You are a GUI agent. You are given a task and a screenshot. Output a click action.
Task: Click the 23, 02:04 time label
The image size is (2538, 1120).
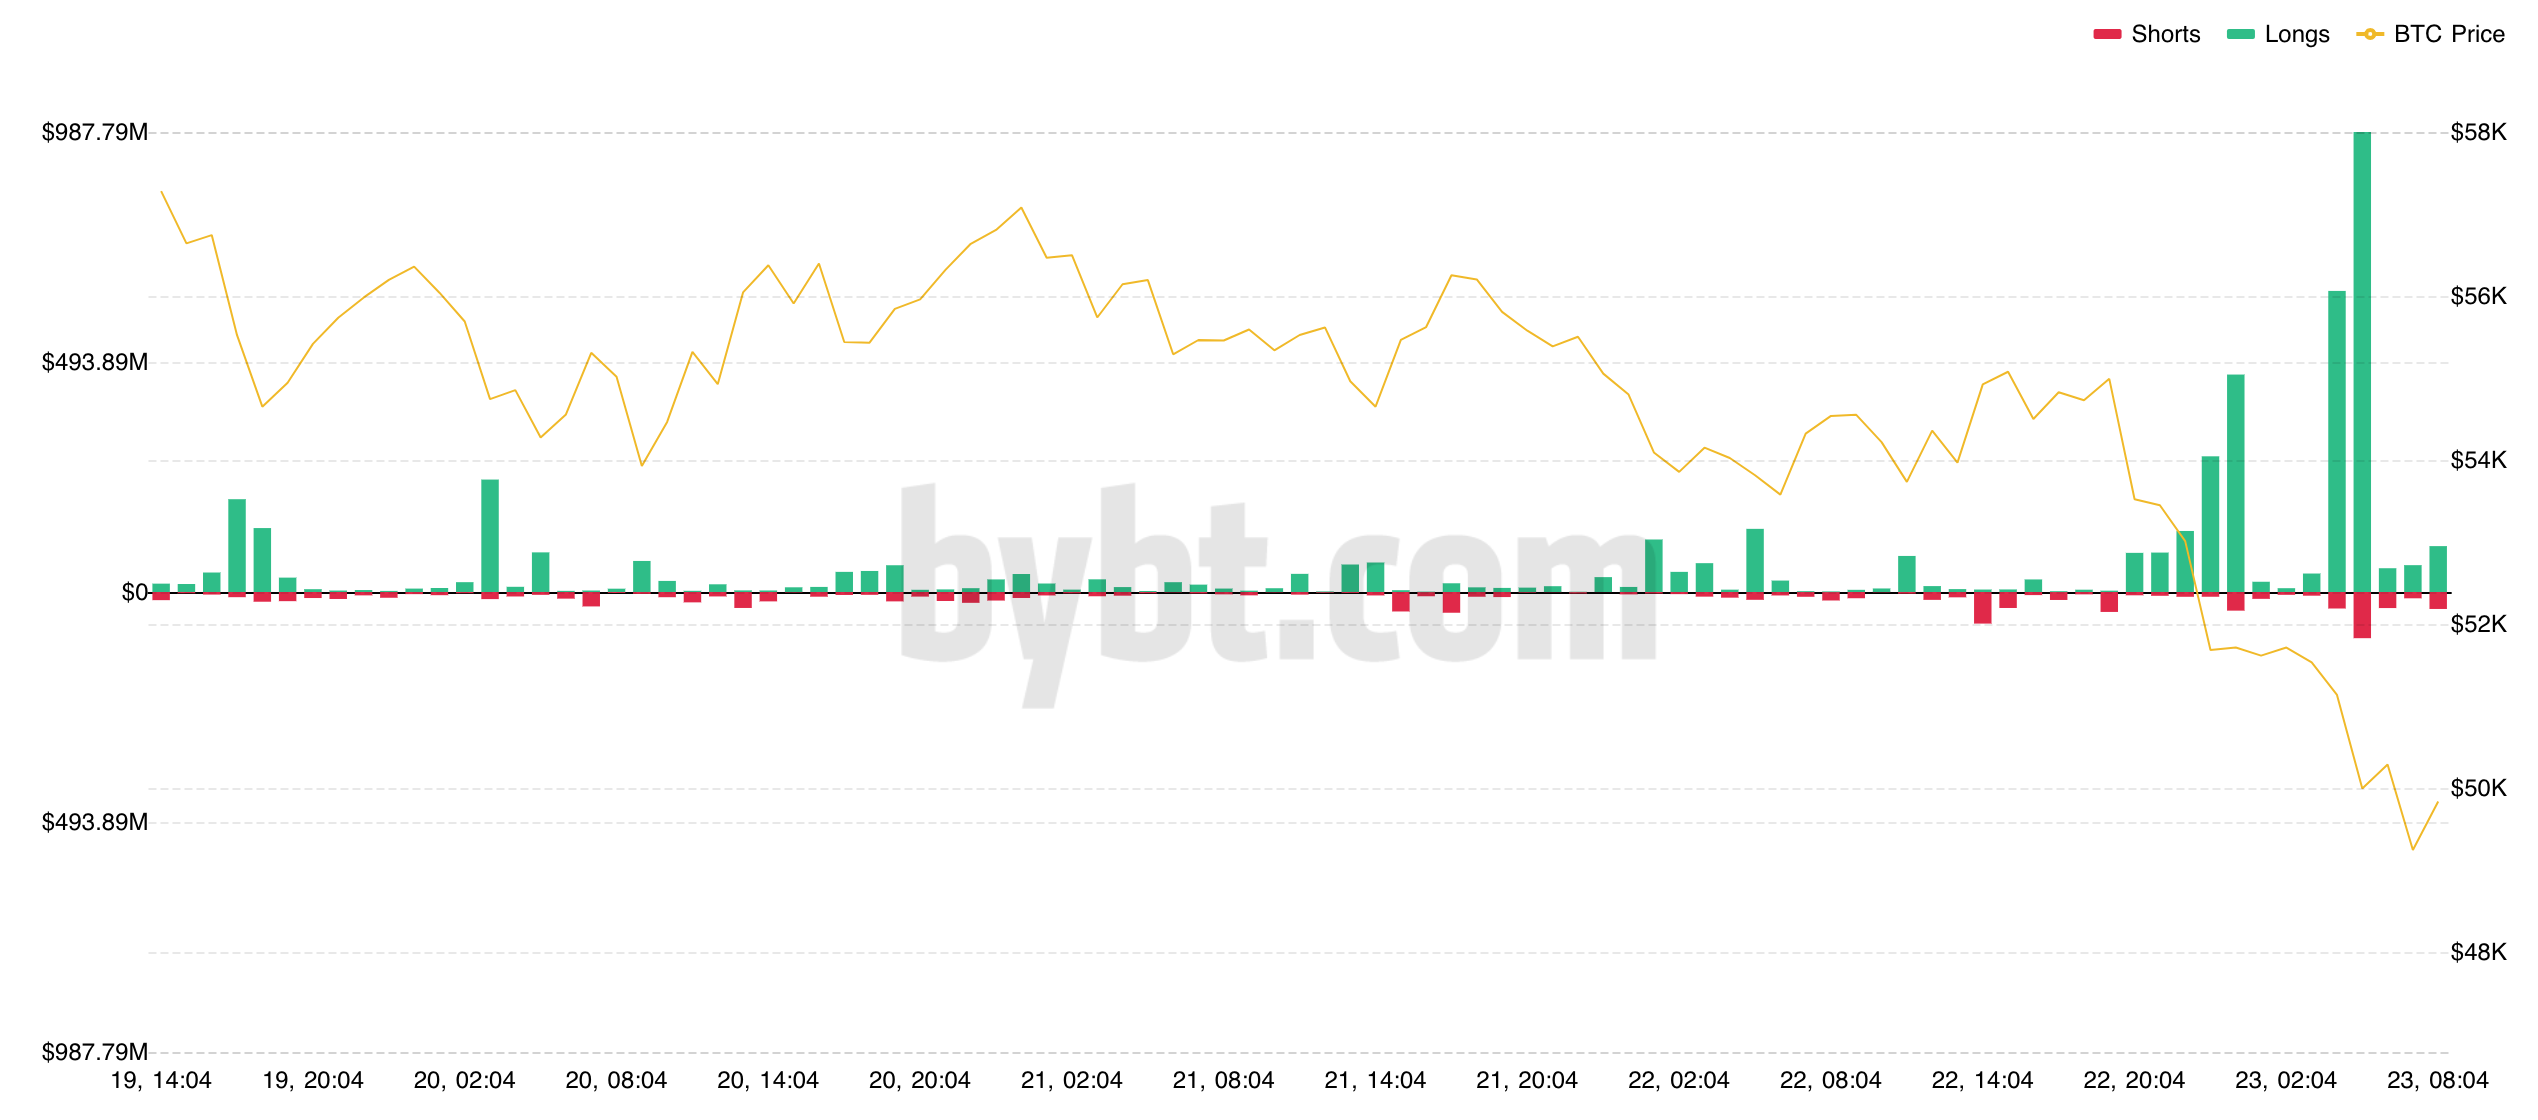[2286, 1081]
